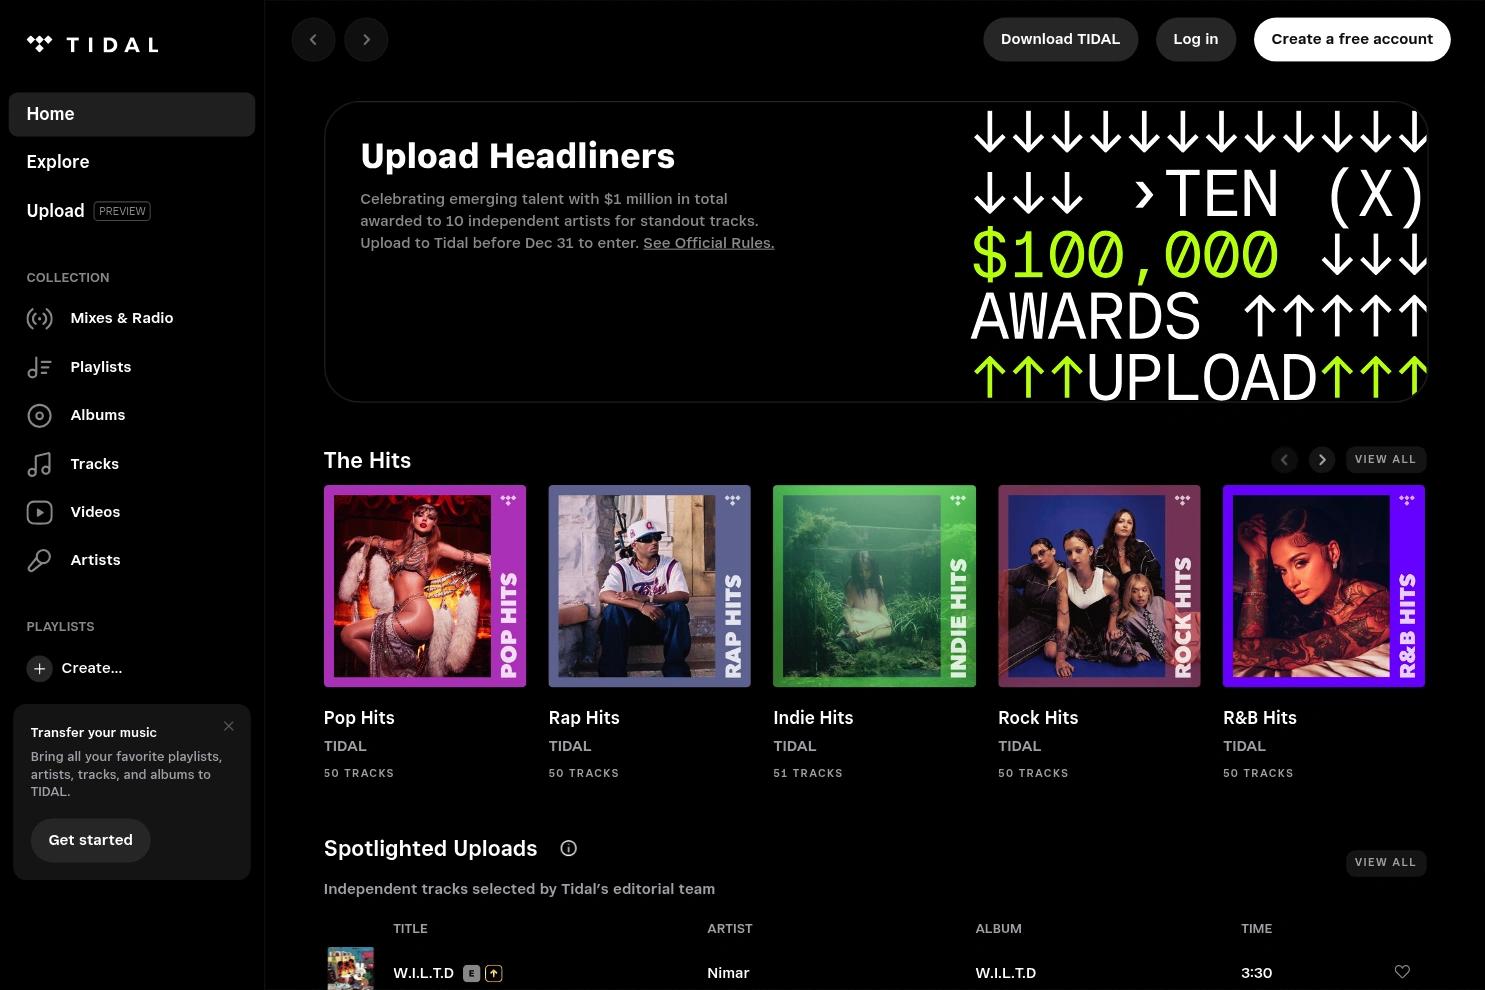
Task: Click the ARTIST column header
Action: (730, 929)
